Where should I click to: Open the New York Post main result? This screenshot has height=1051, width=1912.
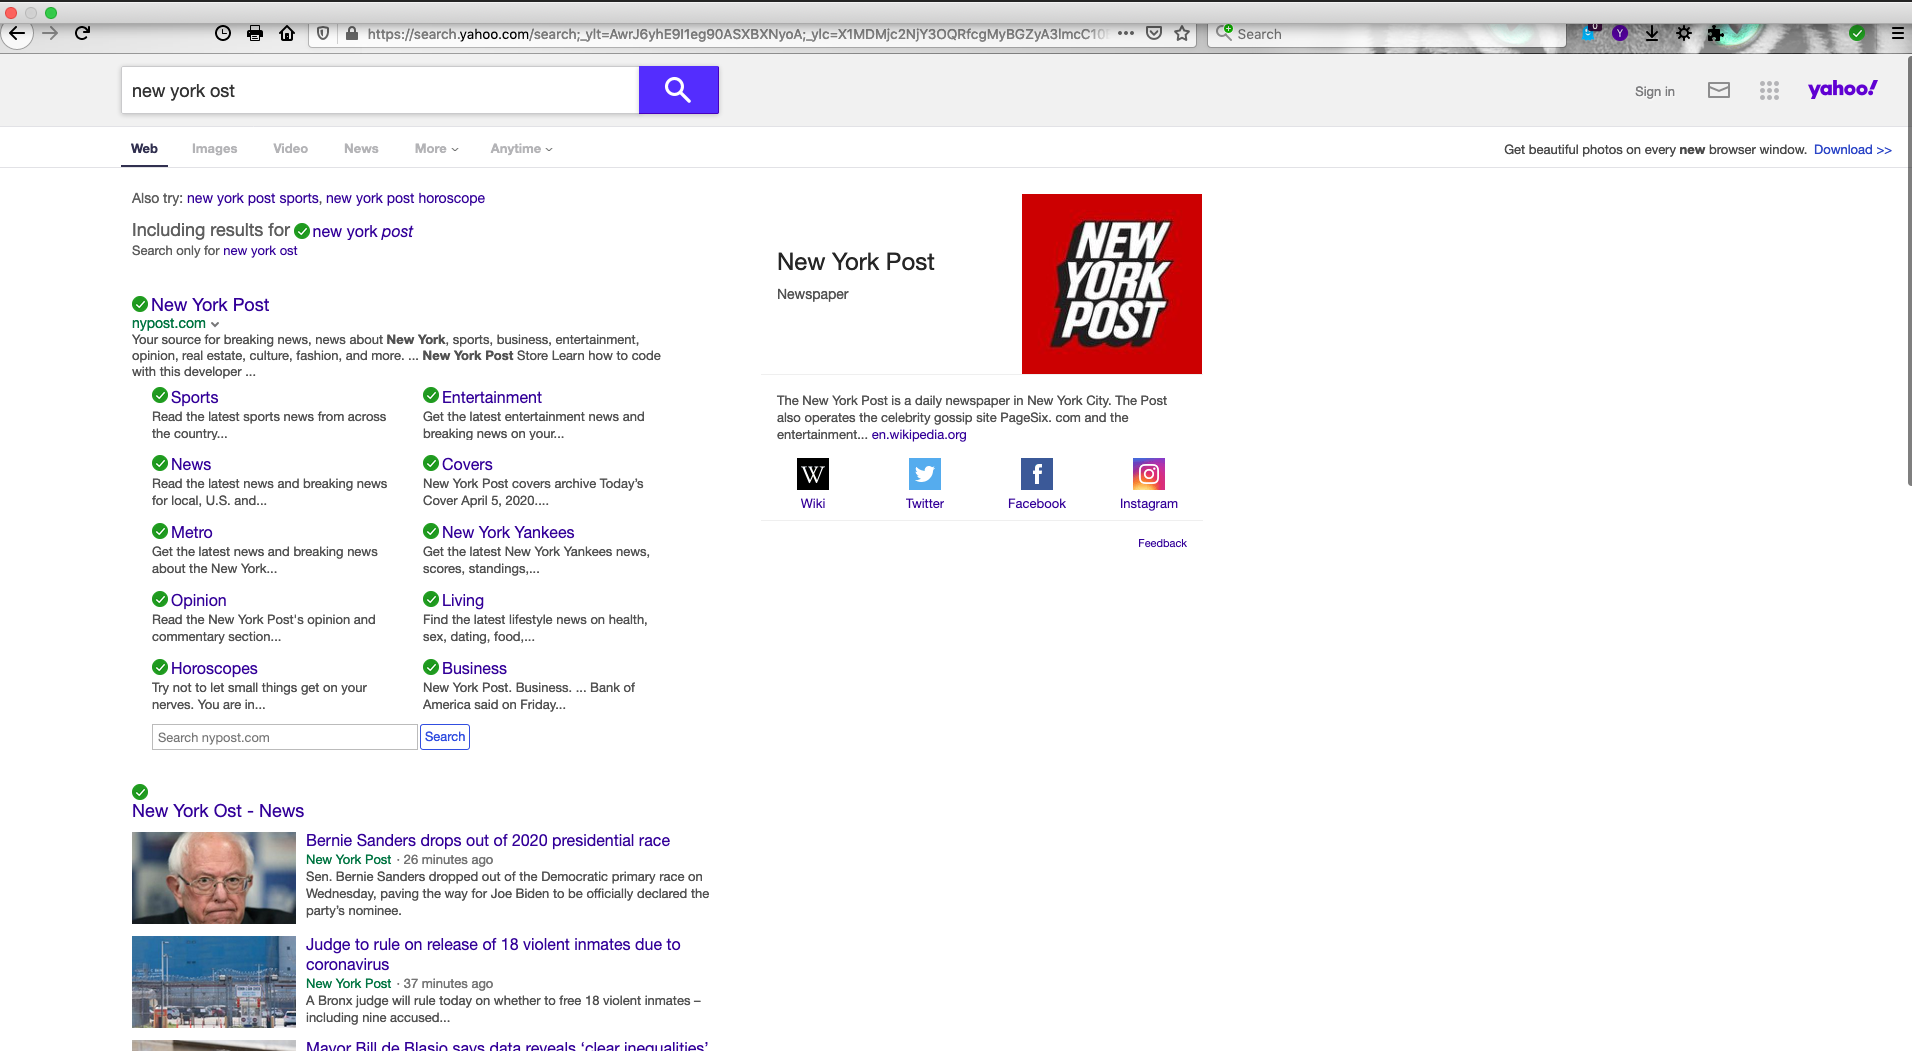click(x=210, y=305)
